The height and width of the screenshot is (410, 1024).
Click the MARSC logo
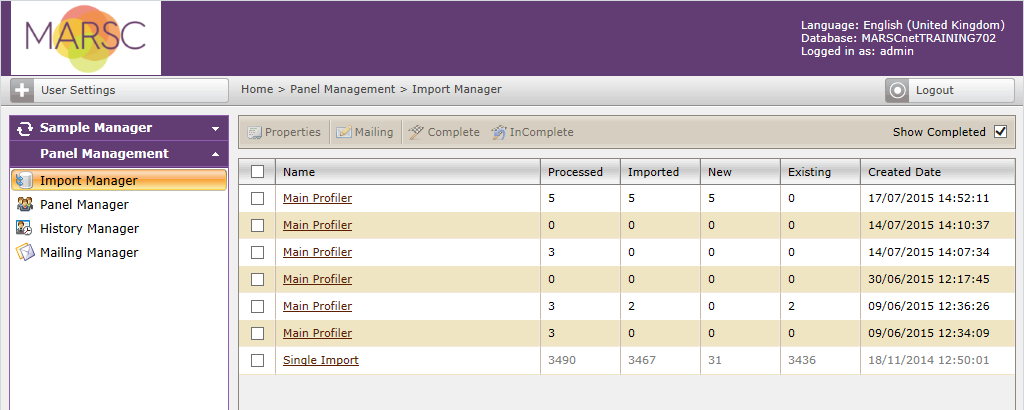(86, 38)
